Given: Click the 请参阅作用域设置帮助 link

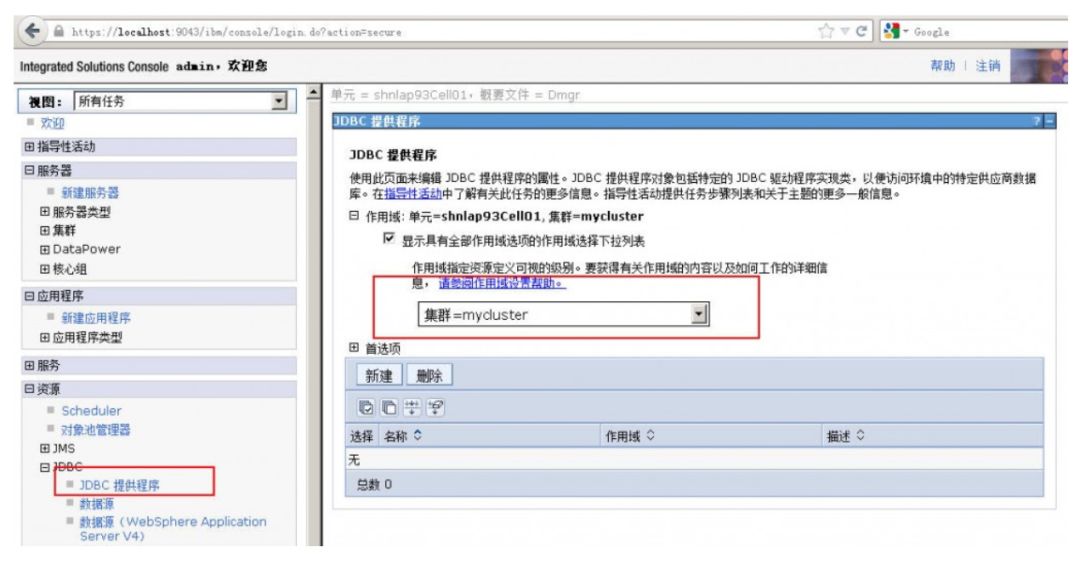Looking at the screenshot, I should pos(502,283).
